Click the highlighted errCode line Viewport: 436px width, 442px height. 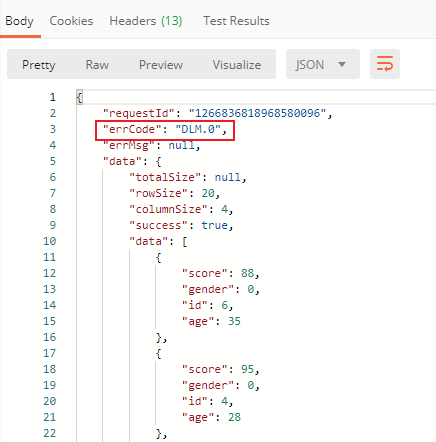tap(165, 130)
